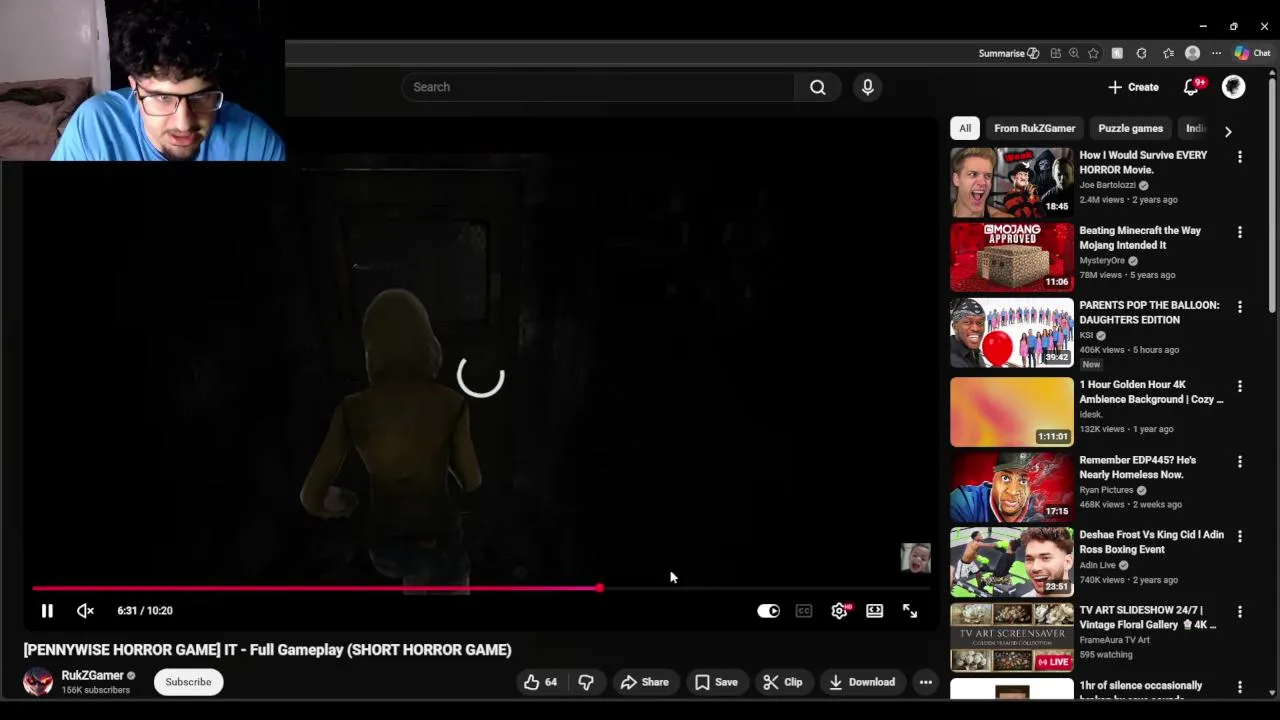Click the browser zoom magnifier icon
The width and height of the screenshot is (1280, 720).
click(x=1074, y=54)
